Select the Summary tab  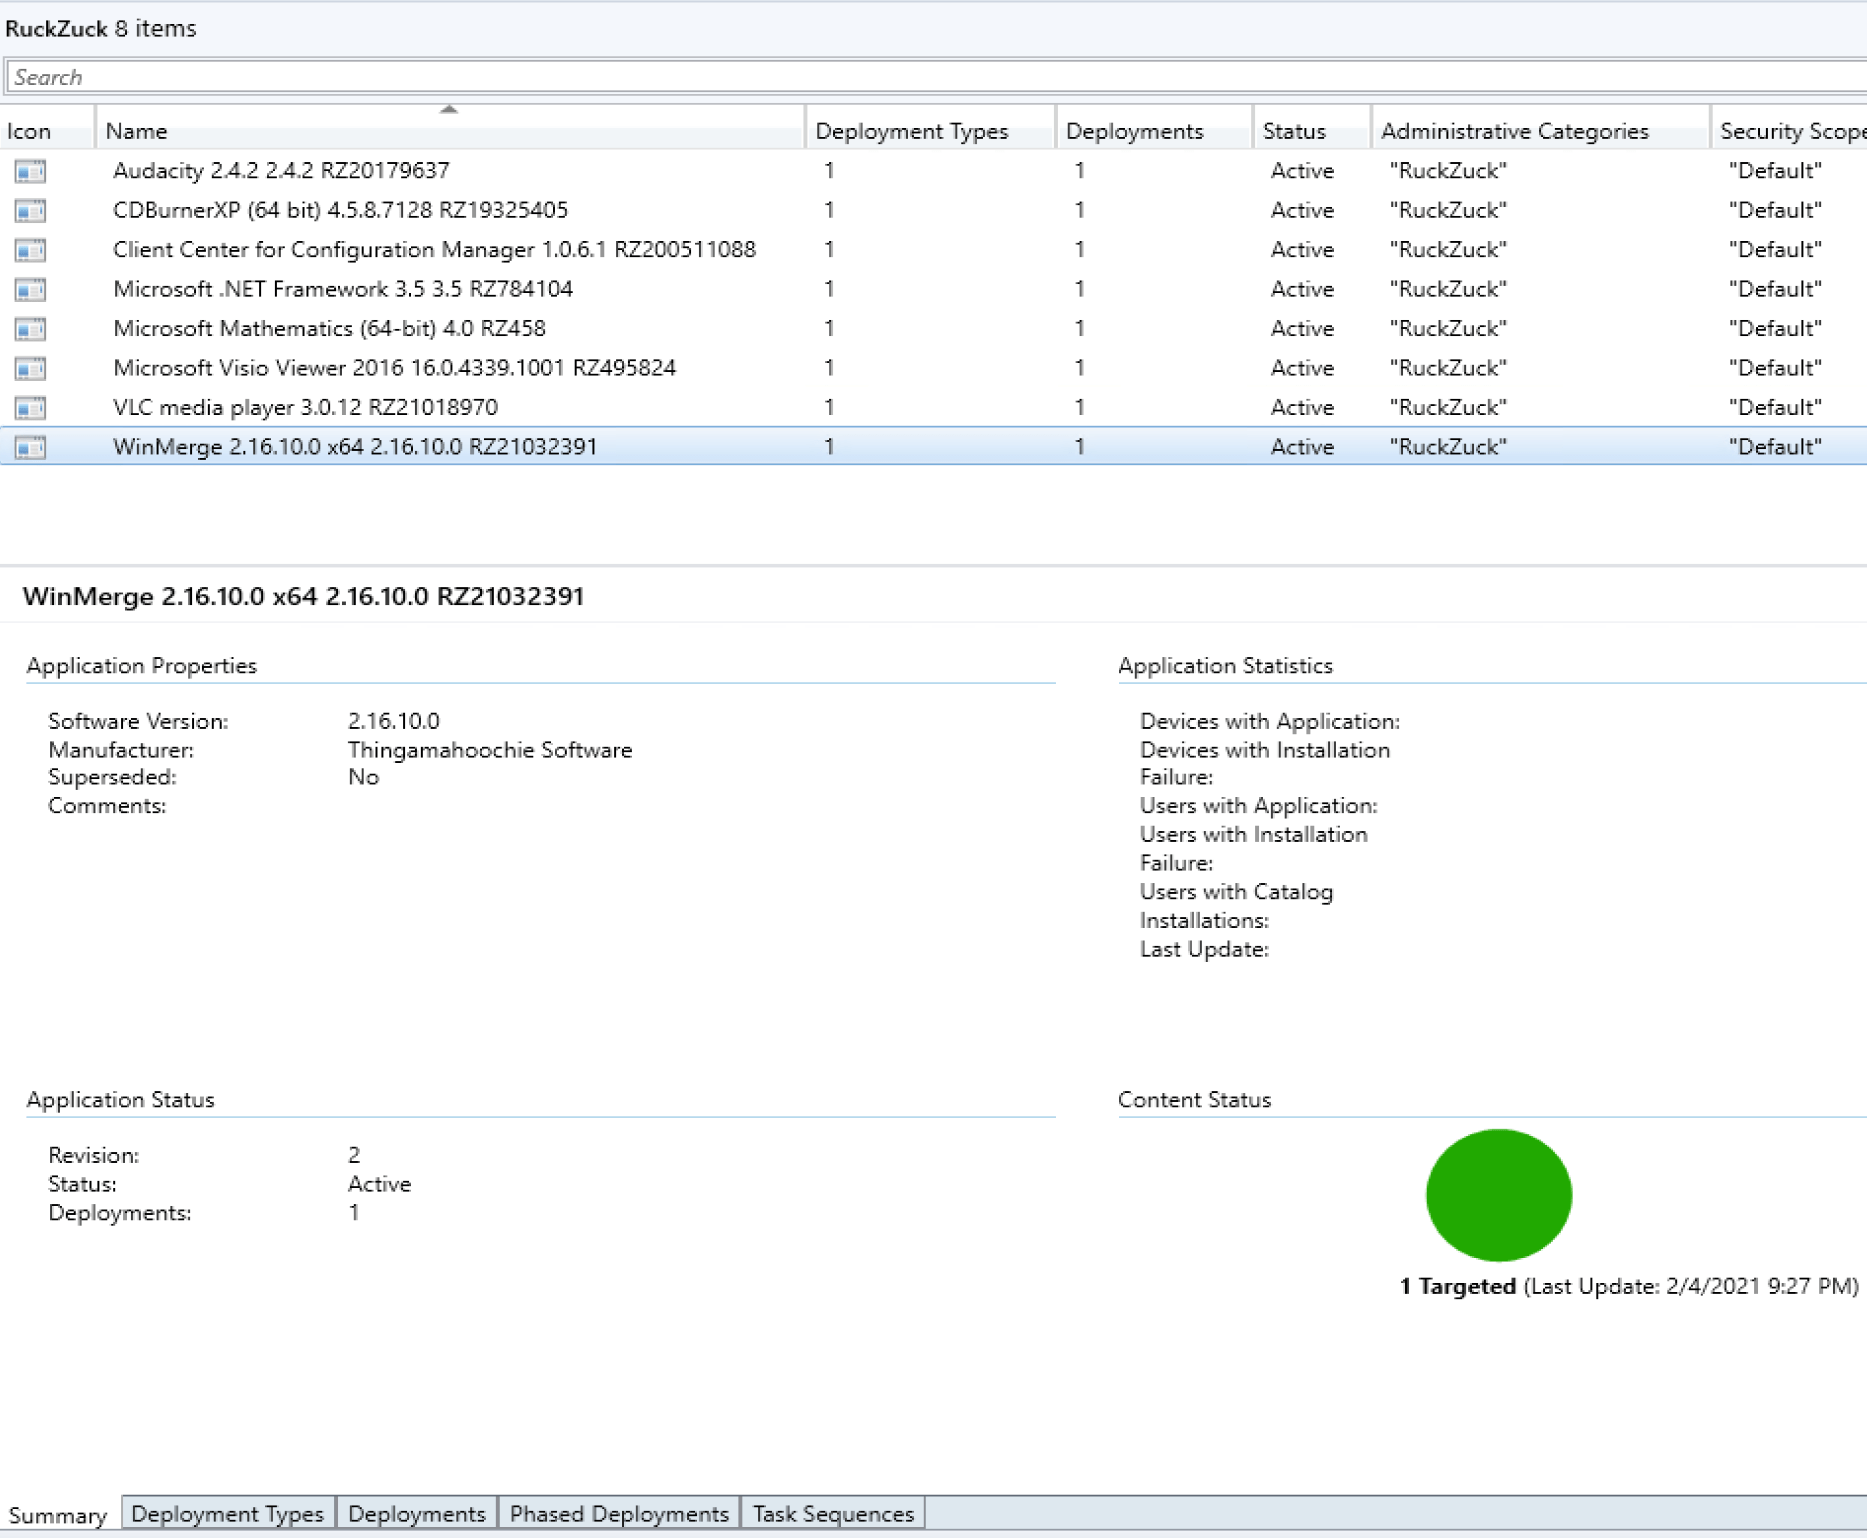coord(58,1515)
